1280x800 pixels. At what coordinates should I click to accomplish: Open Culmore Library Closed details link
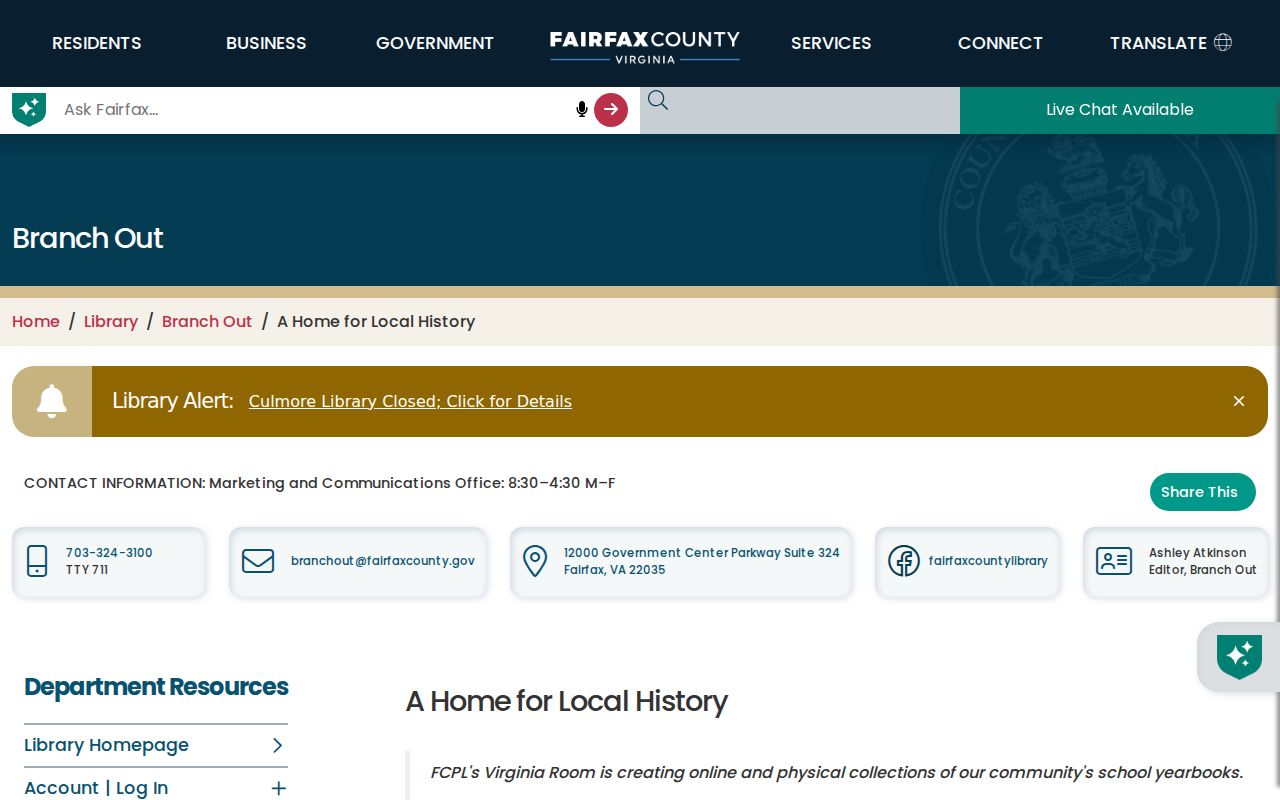(410, 401)
